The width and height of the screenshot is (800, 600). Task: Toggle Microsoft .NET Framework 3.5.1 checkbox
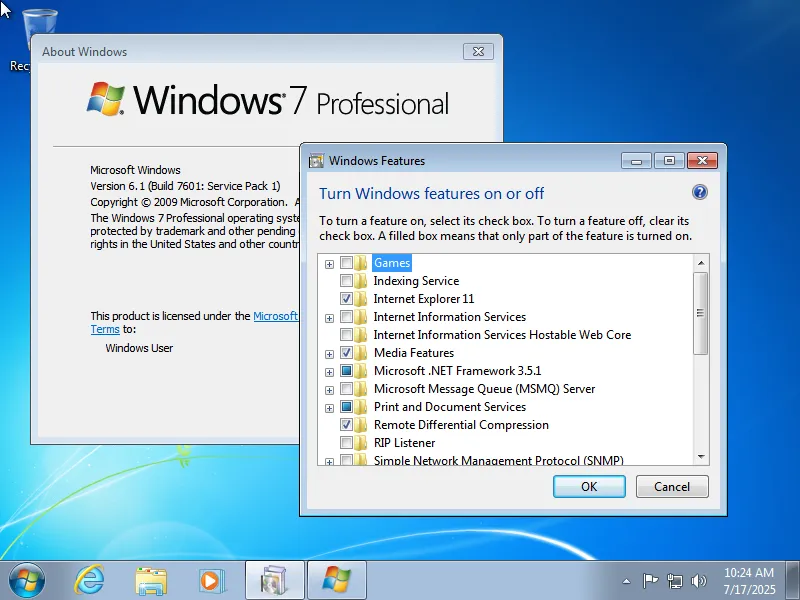point(346,370)
